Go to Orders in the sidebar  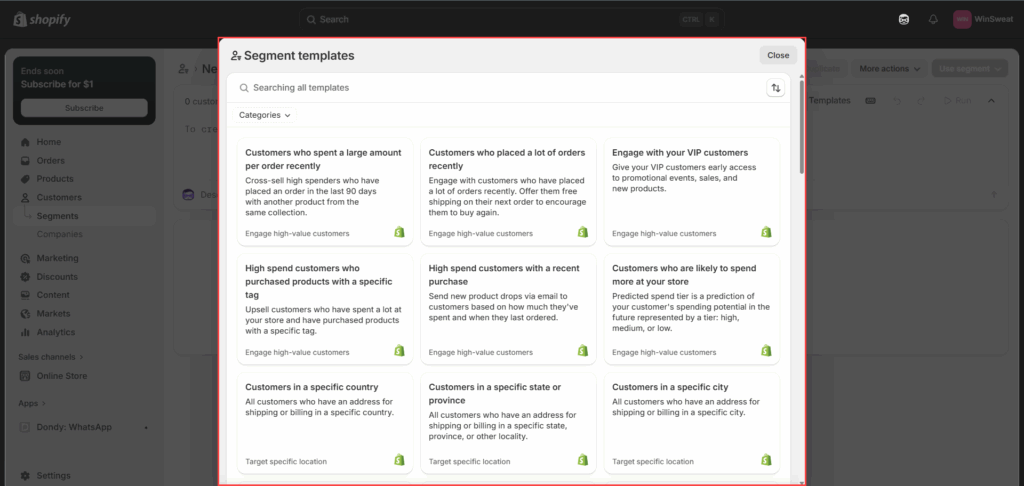(50, 160)
